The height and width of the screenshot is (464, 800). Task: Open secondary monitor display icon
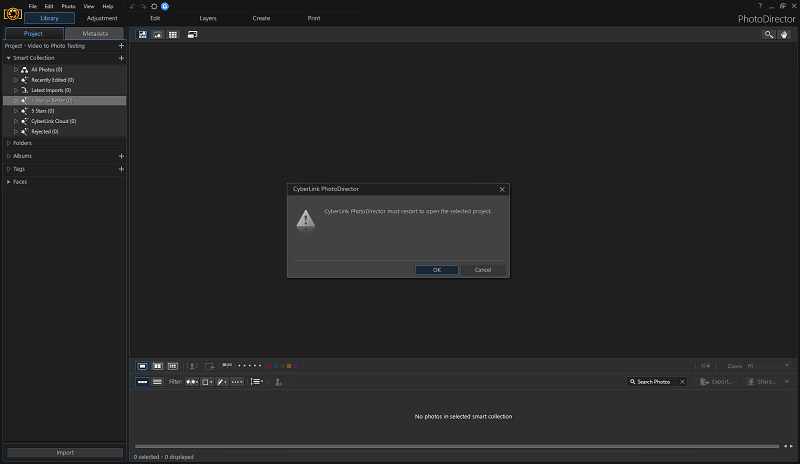(192, 35)
